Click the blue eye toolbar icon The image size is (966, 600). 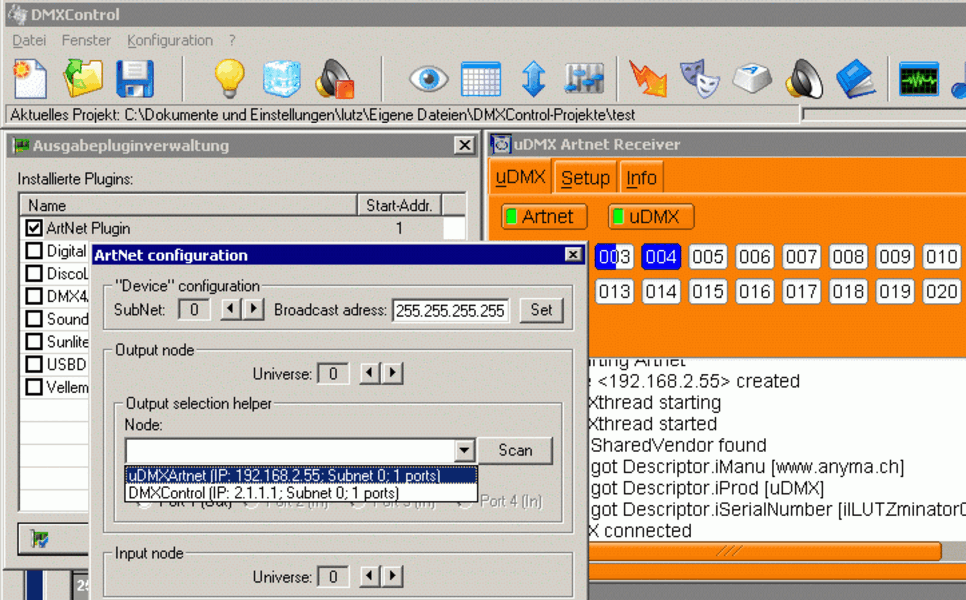pos(428,79)
